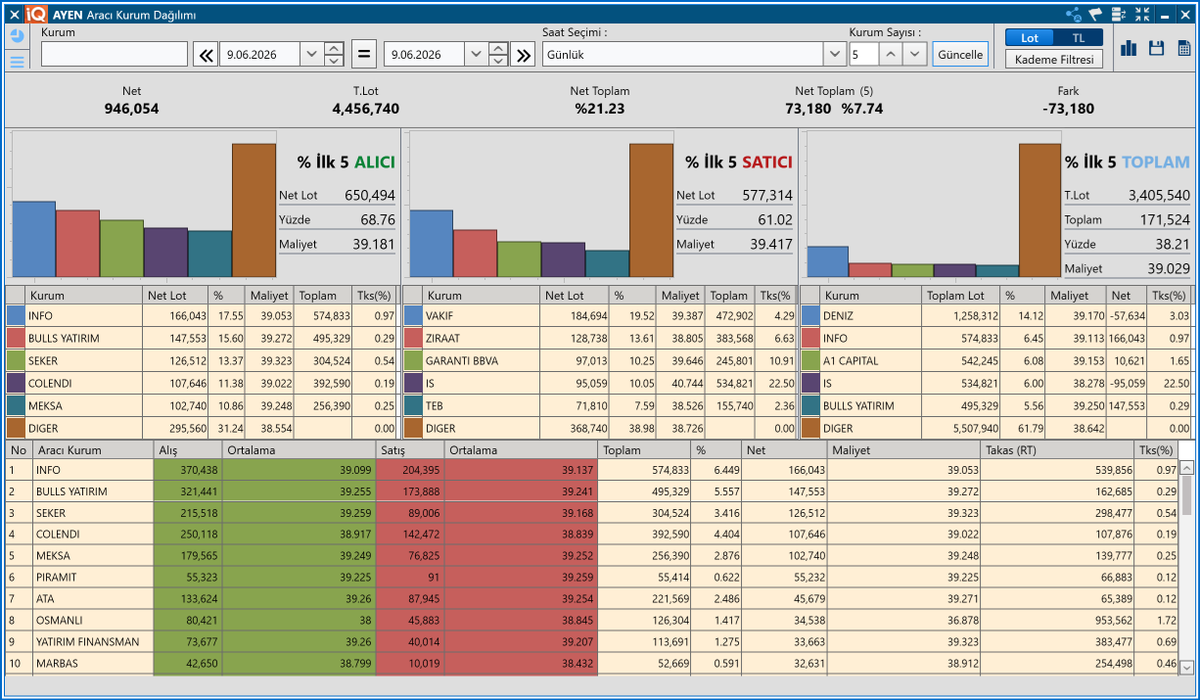The width and height of the screenshot is (1200, 700).
Task: Expand the Saat Seçimi Günlük dropdown
Action: click(x=834, y=54)
